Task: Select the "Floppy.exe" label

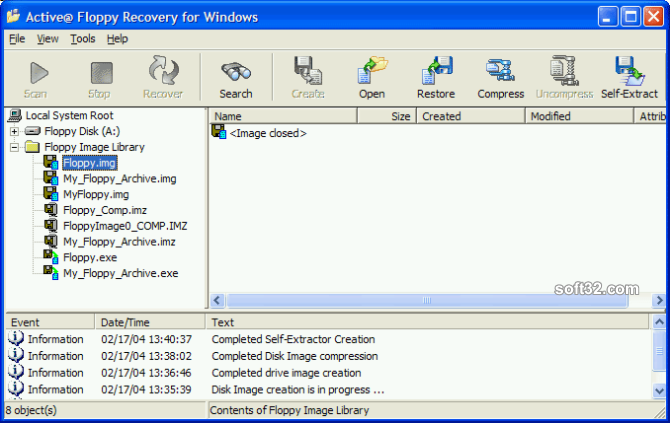Action: click(90, 258)
